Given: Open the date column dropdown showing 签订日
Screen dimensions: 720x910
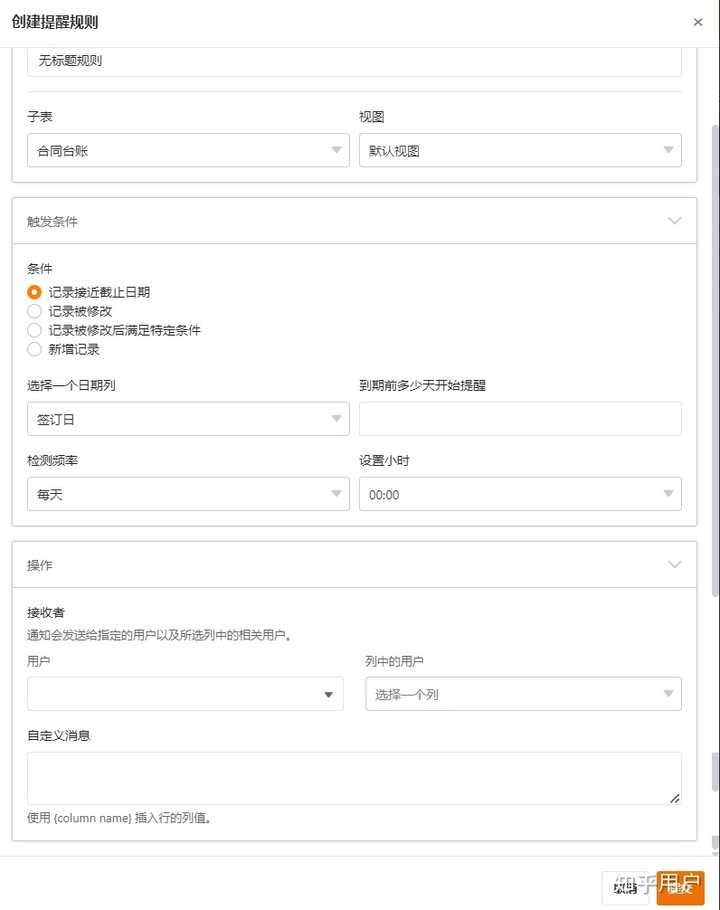Looking at the screenshot, I should pos(188,419).
